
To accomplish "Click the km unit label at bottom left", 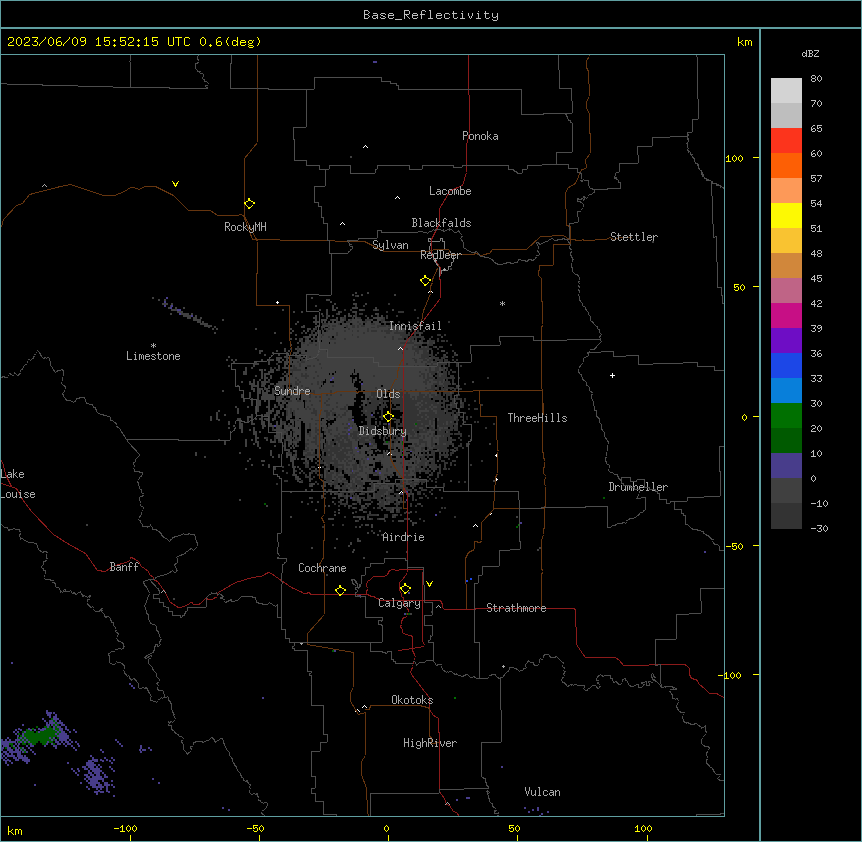I will click(15, 831).
